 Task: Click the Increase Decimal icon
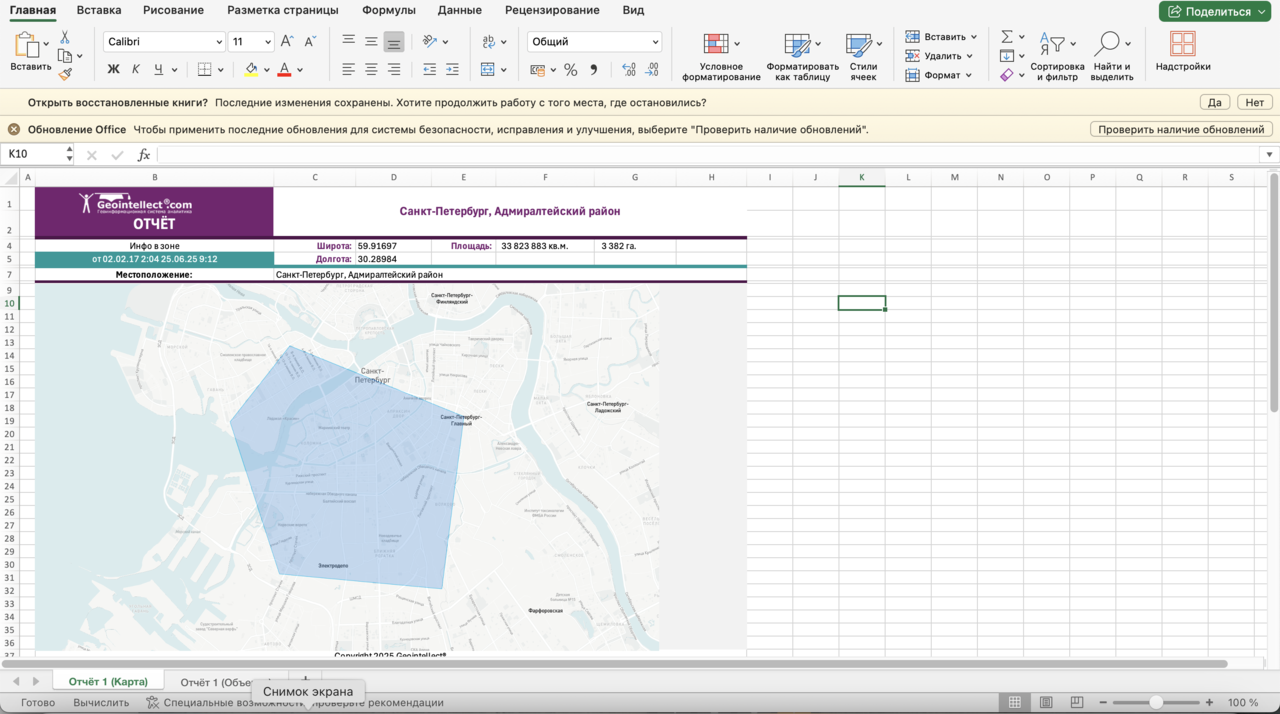tap(629, 70)
